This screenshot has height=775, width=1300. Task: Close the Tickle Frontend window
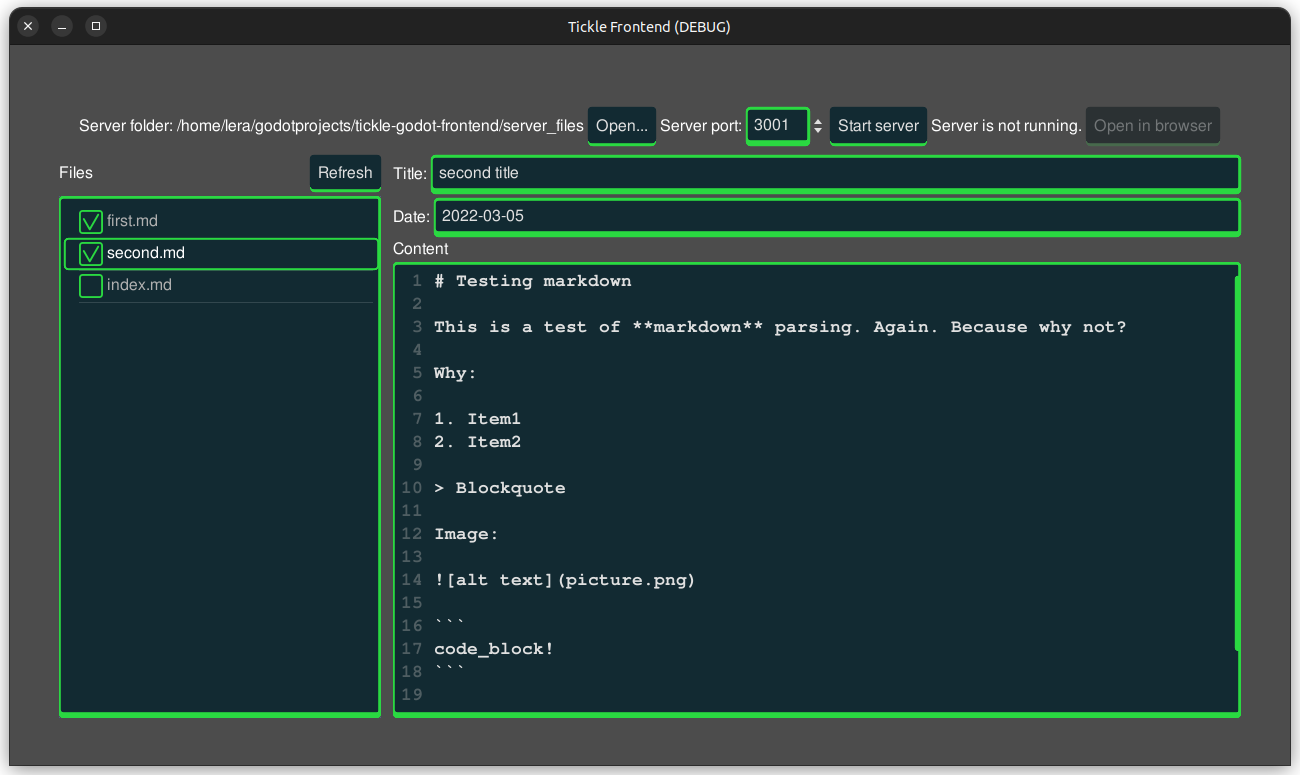tap(28, 26)
